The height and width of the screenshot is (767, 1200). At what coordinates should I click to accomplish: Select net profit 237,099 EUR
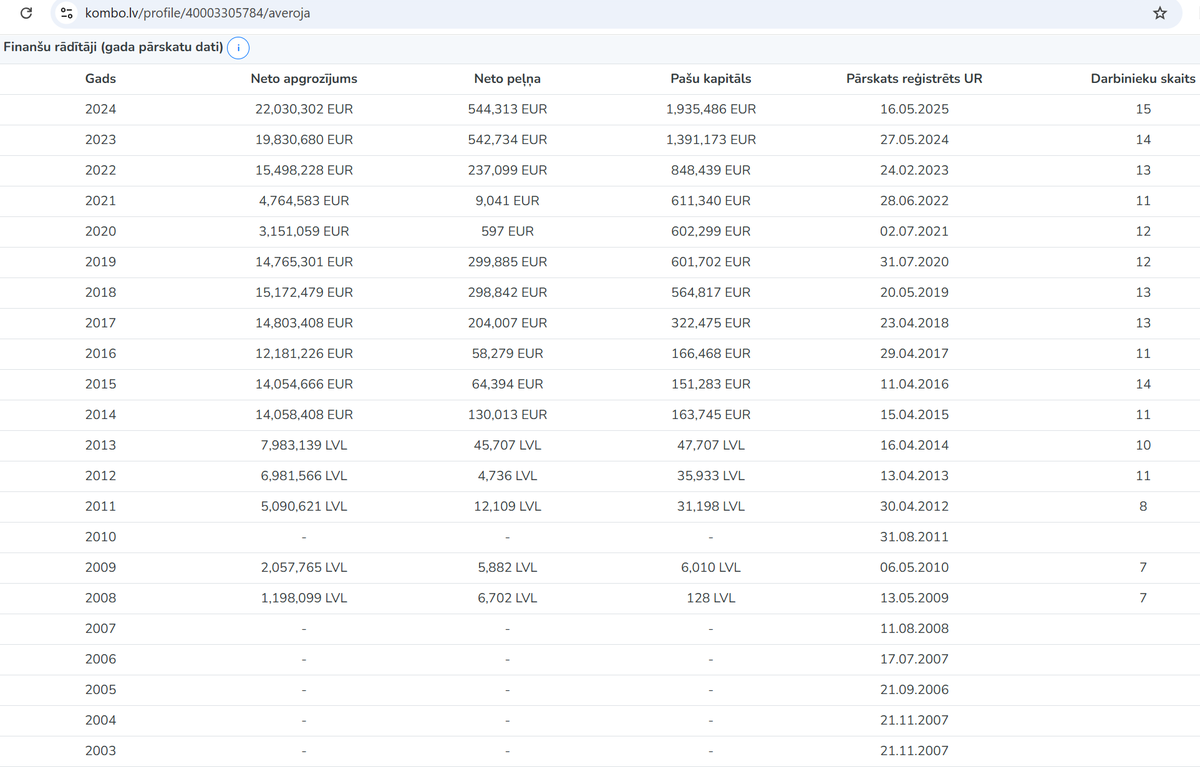tap(507, 170)
